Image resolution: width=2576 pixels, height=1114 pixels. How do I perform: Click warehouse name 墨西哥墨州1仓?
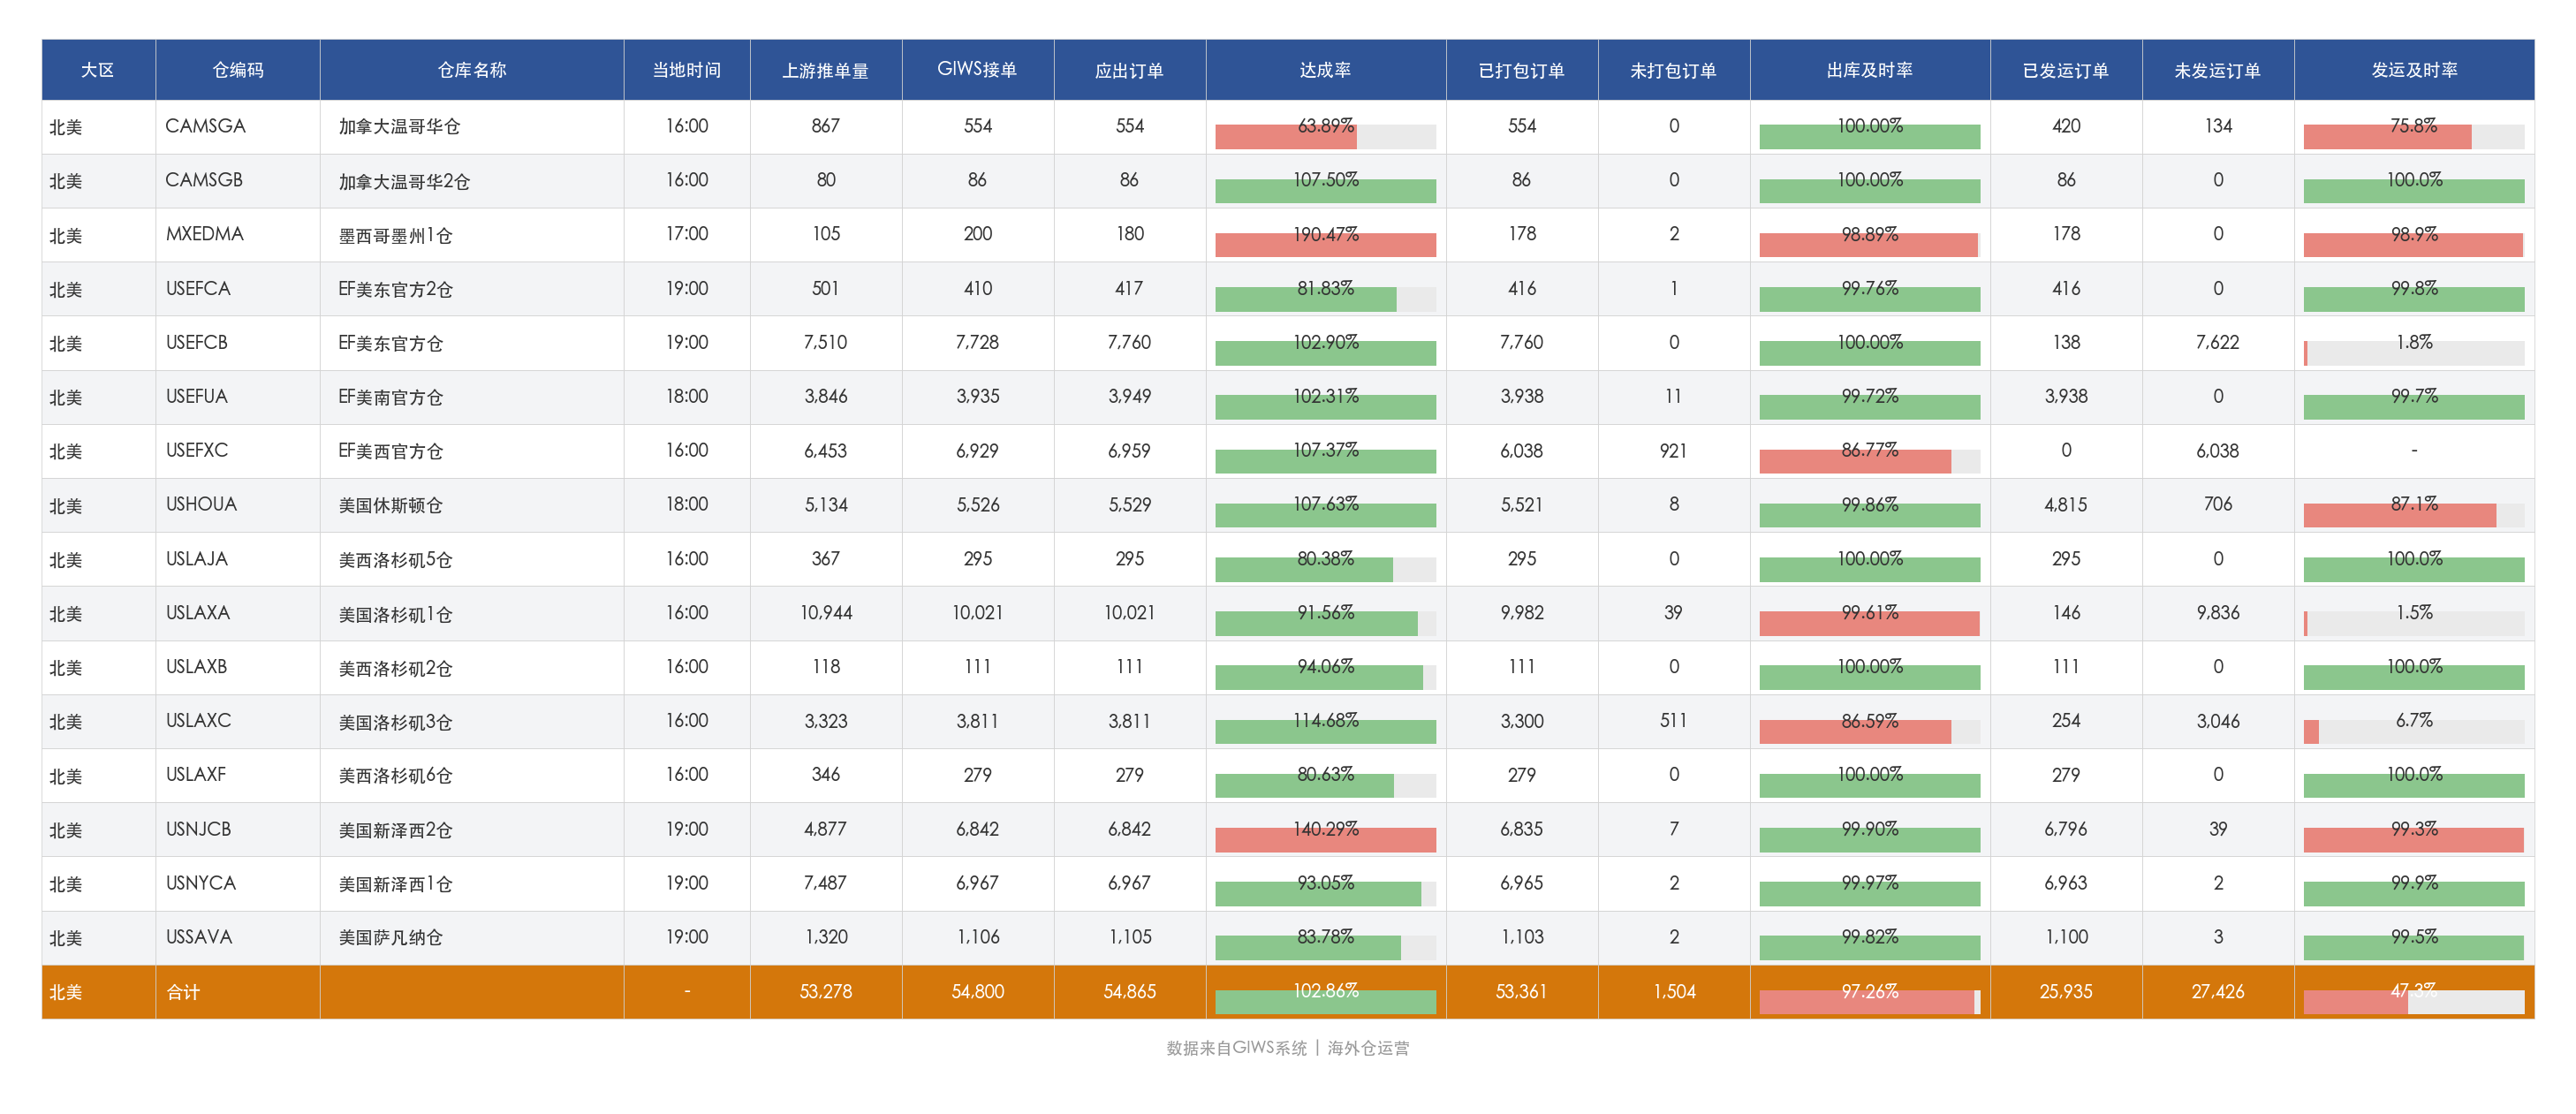pyautogui.click(x=395, y=235)
